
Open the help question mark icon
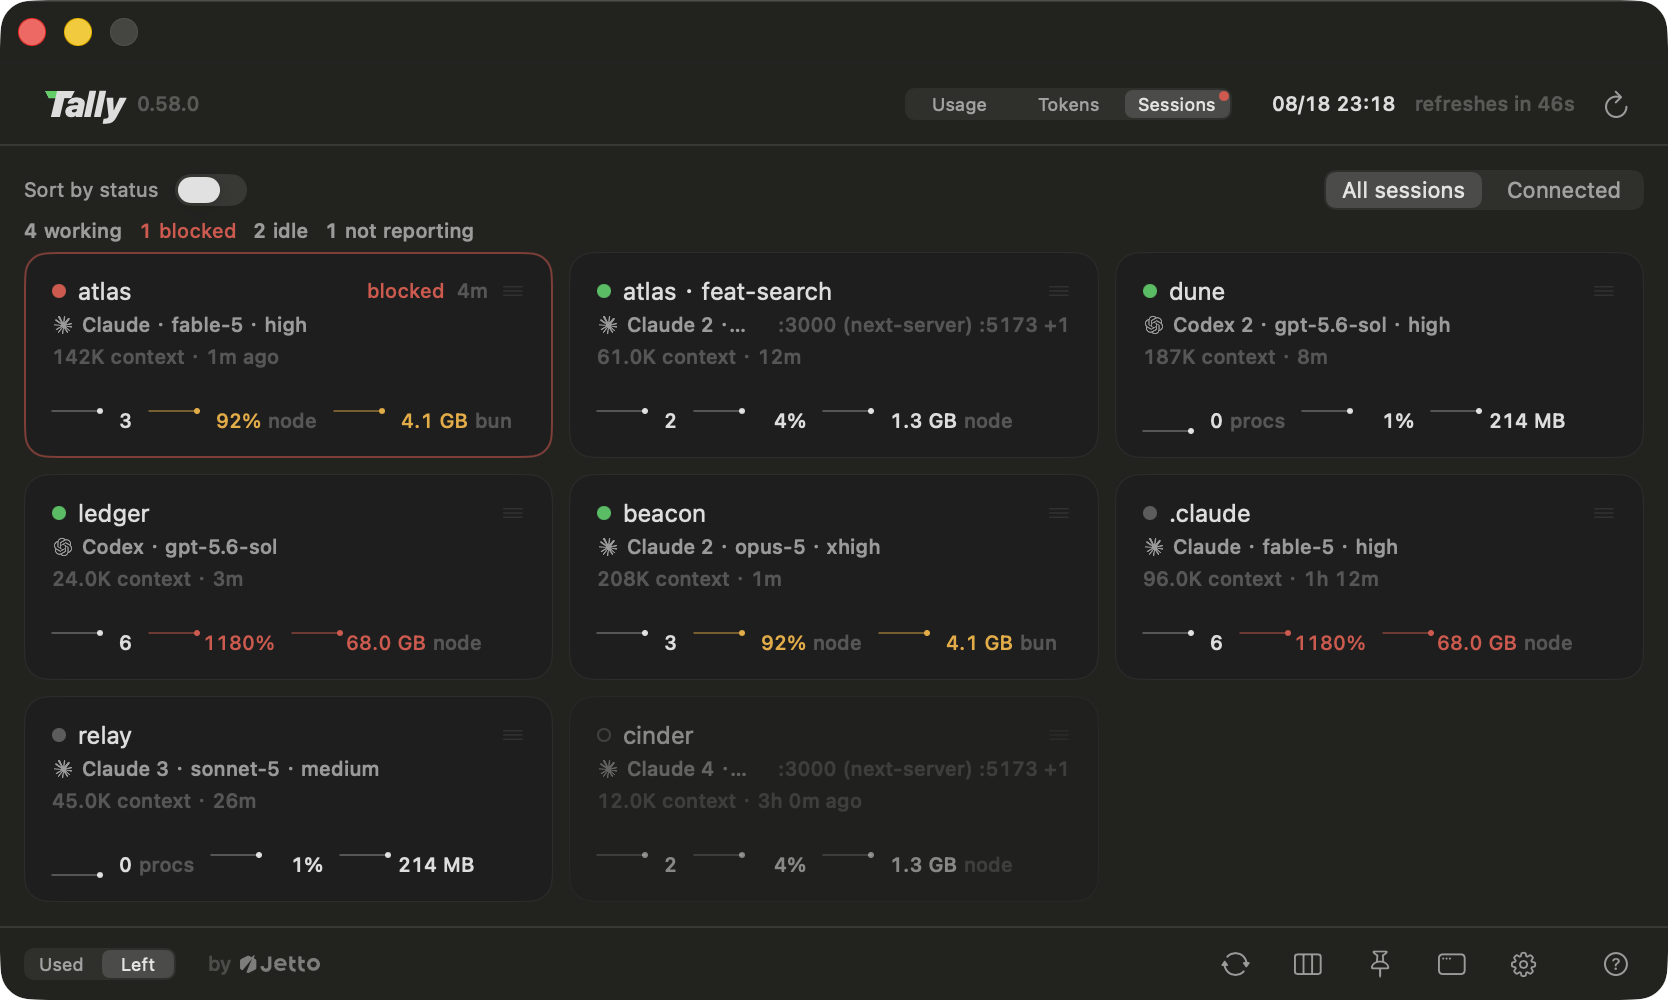[x=1616, y=964]
